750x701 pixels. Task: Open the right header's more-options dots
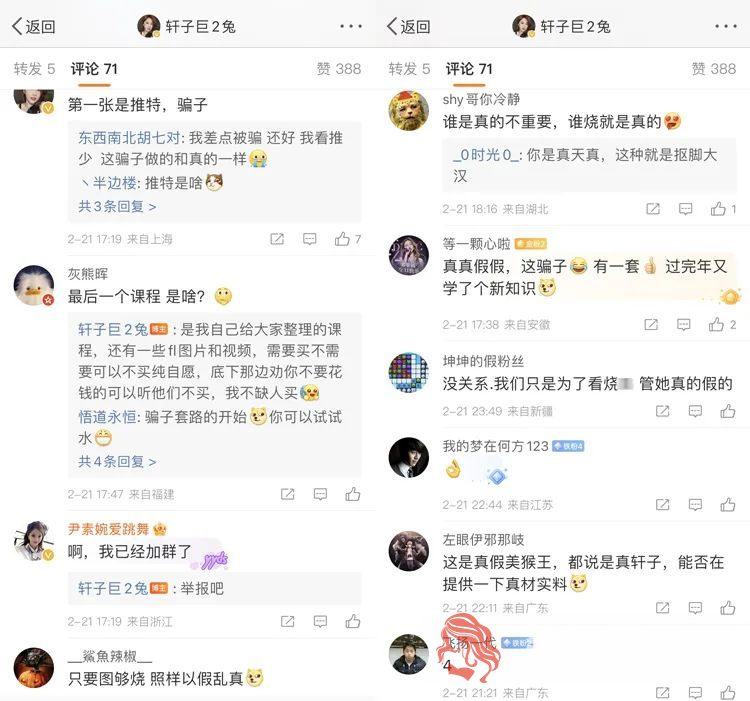726,26
